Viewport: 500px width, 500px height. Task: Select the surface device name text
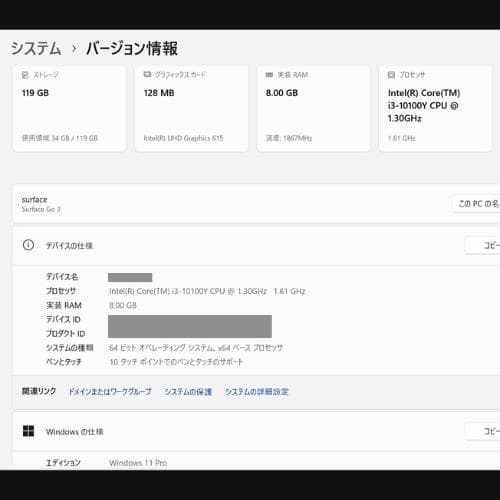pyautogui.click(x=34, y=200)
